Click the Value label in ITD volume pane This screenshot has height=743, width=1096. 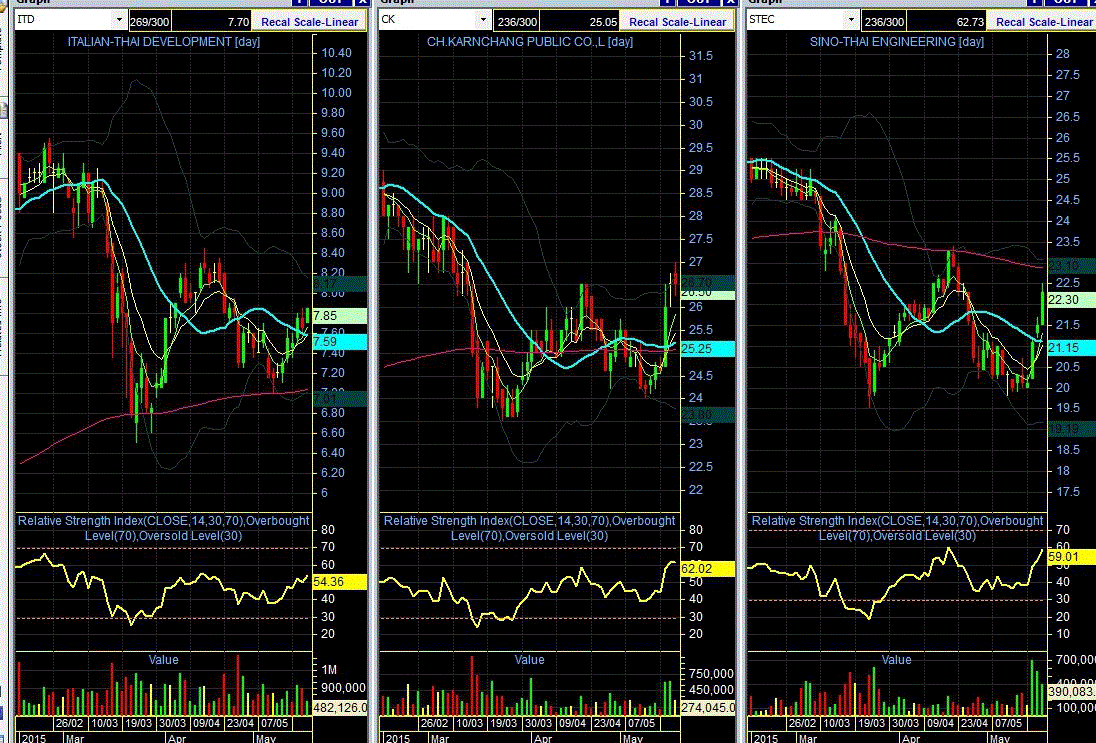pos(164,660)
